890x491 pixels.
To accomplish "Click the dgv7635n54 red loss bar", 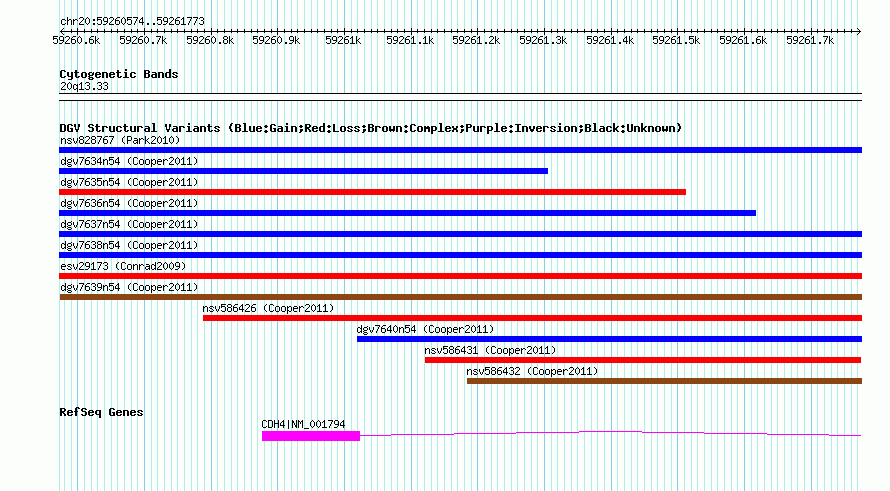I will [x=372, y=192].
